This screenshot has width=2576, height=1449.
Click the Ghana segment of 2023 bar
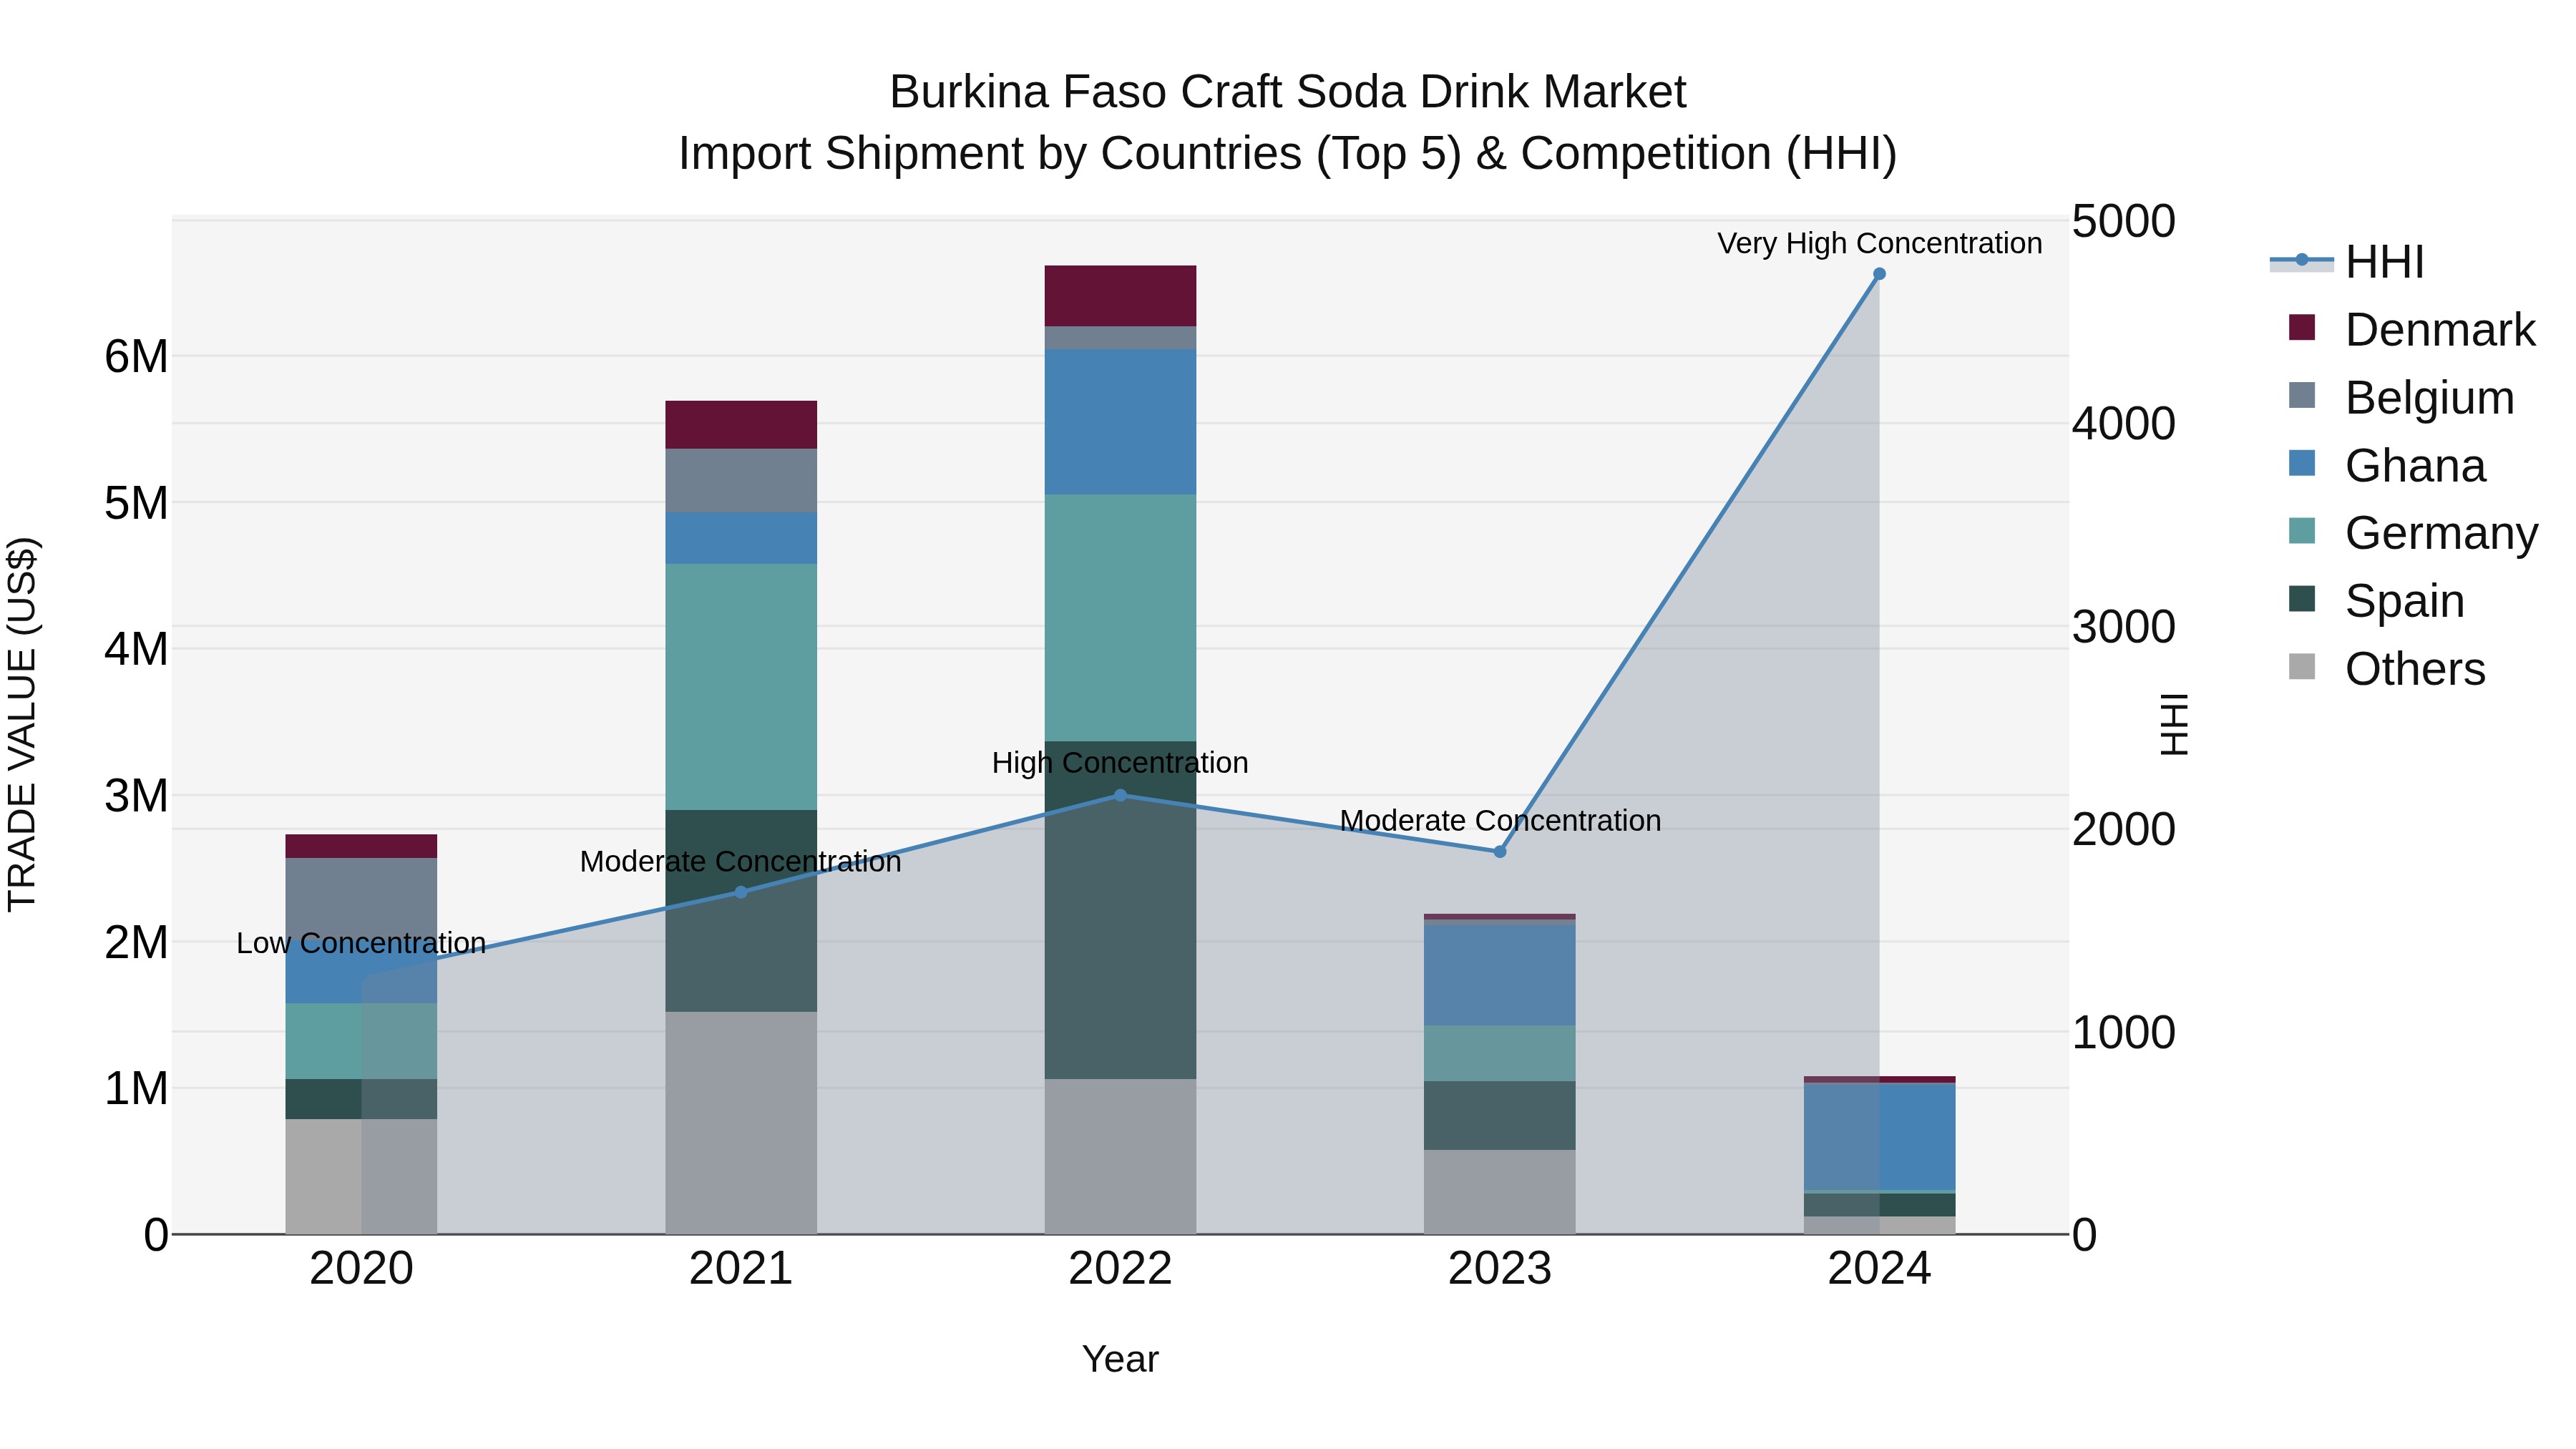coord(1500,975)
